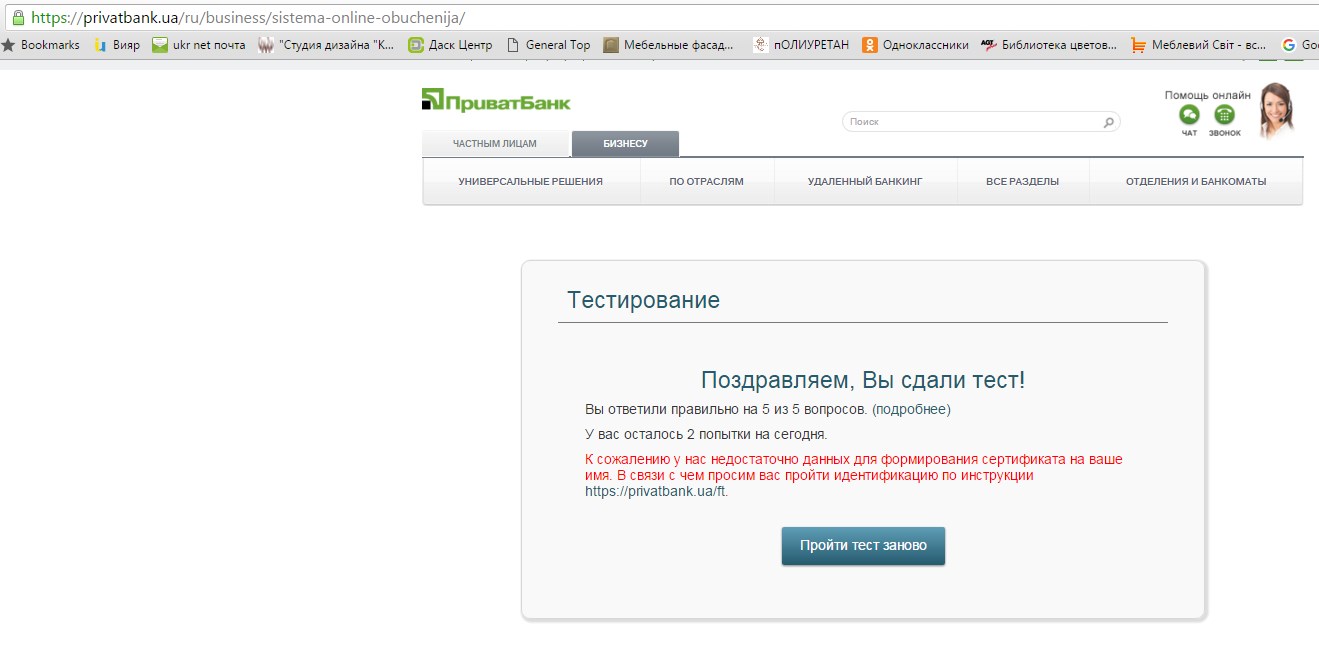Click the search magnifier icon

1108,122
